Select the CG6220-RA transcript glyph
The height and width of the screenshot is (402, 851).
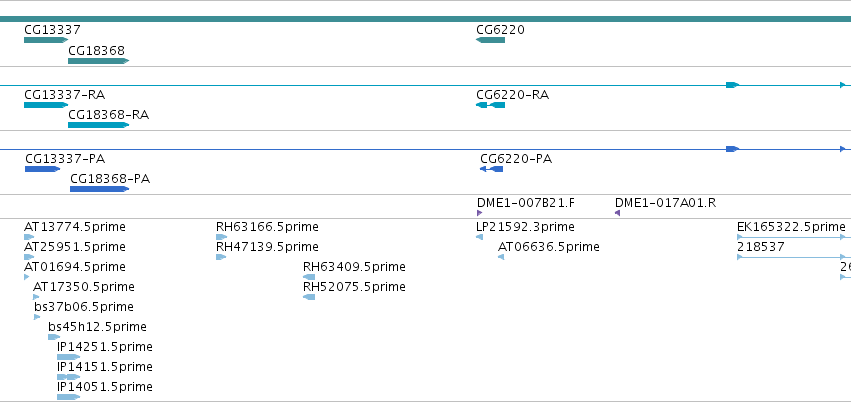(491, 105)
